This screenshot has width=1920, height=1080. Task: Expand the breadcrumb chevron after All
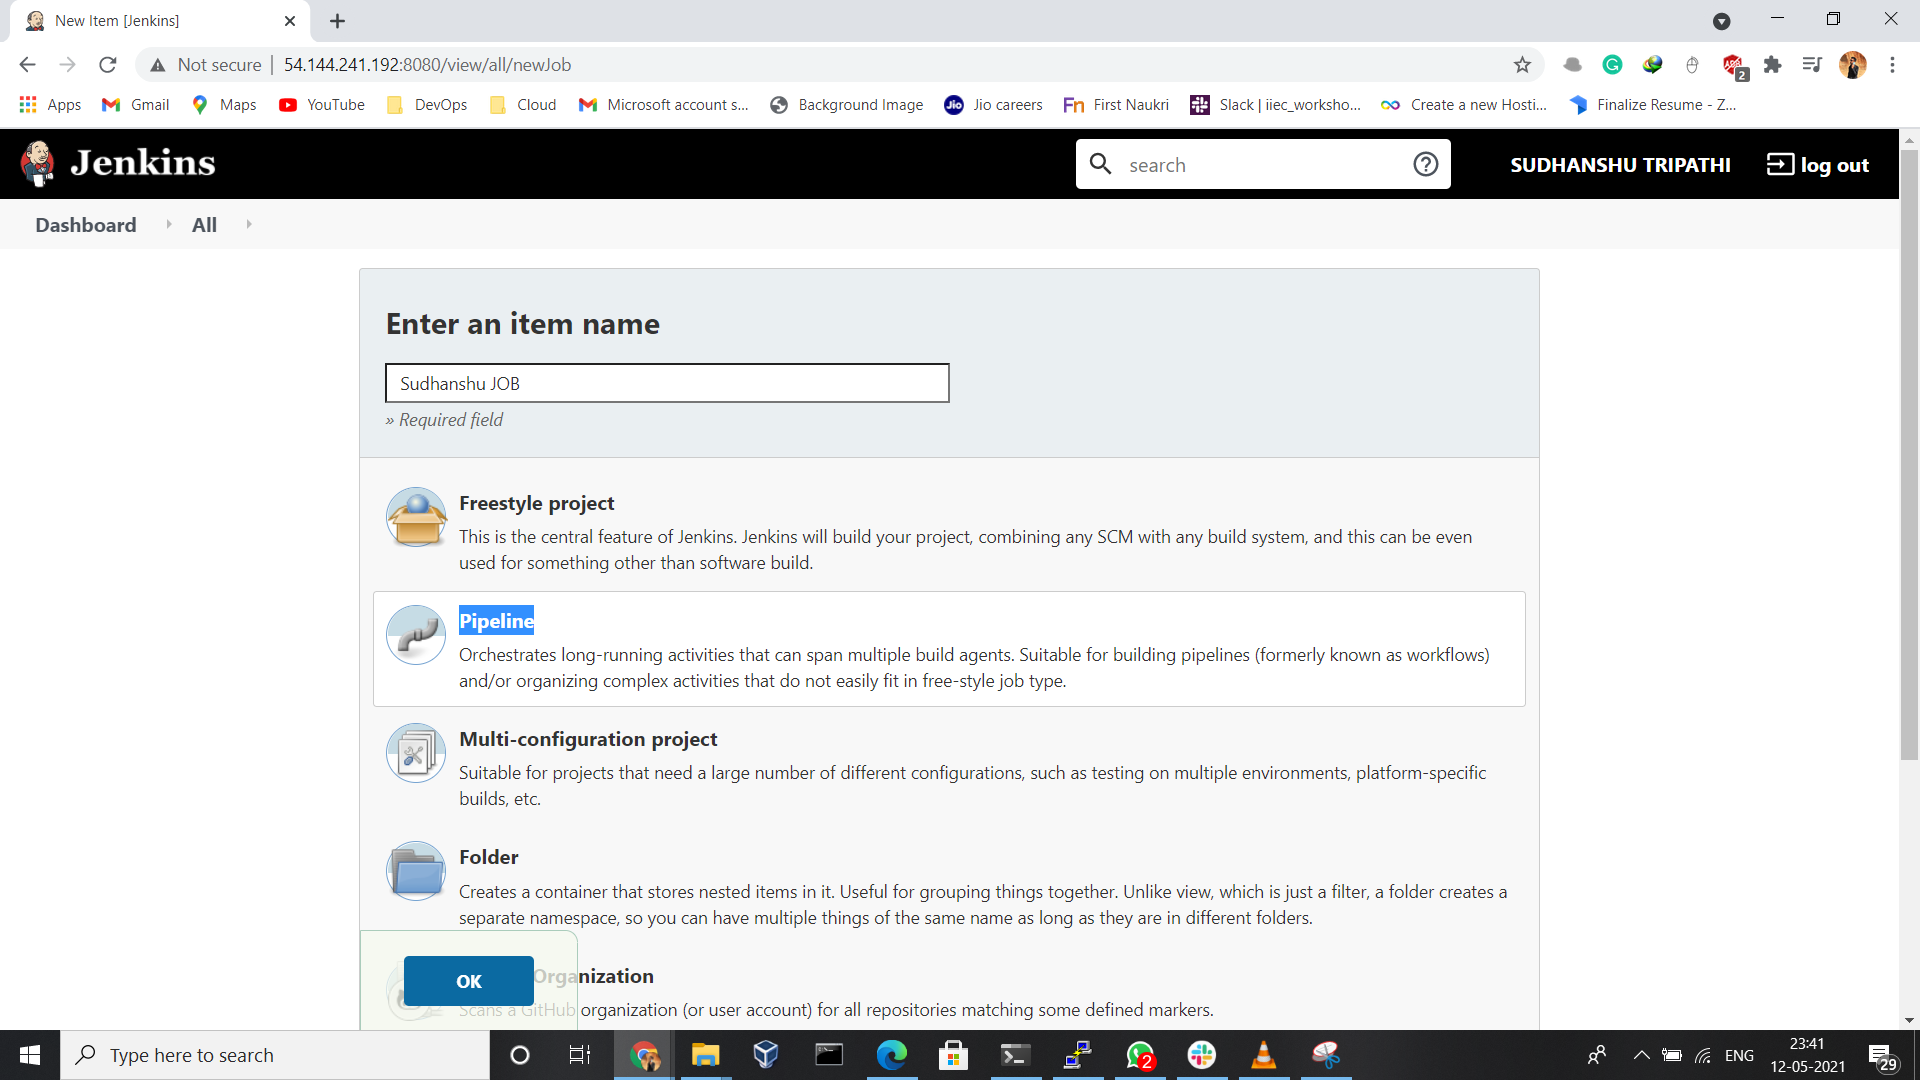(x=248, y=224)
